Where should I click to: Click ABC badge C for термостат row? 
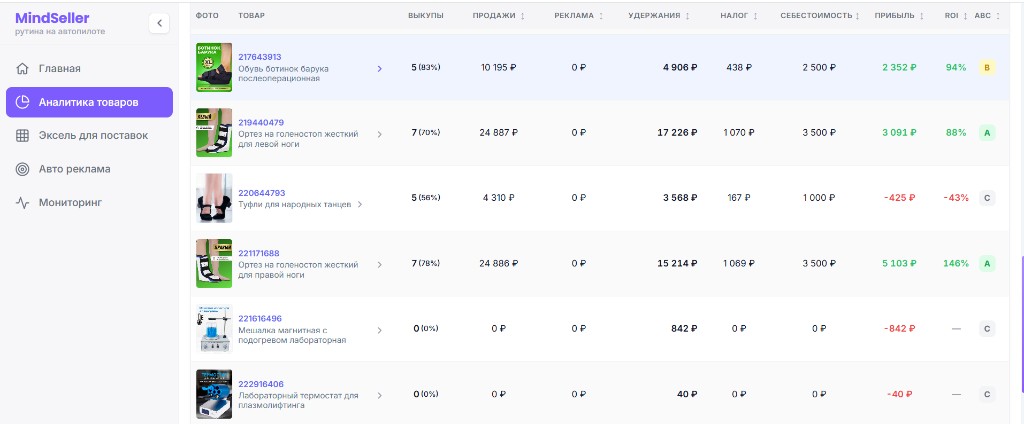coord(987,394)
